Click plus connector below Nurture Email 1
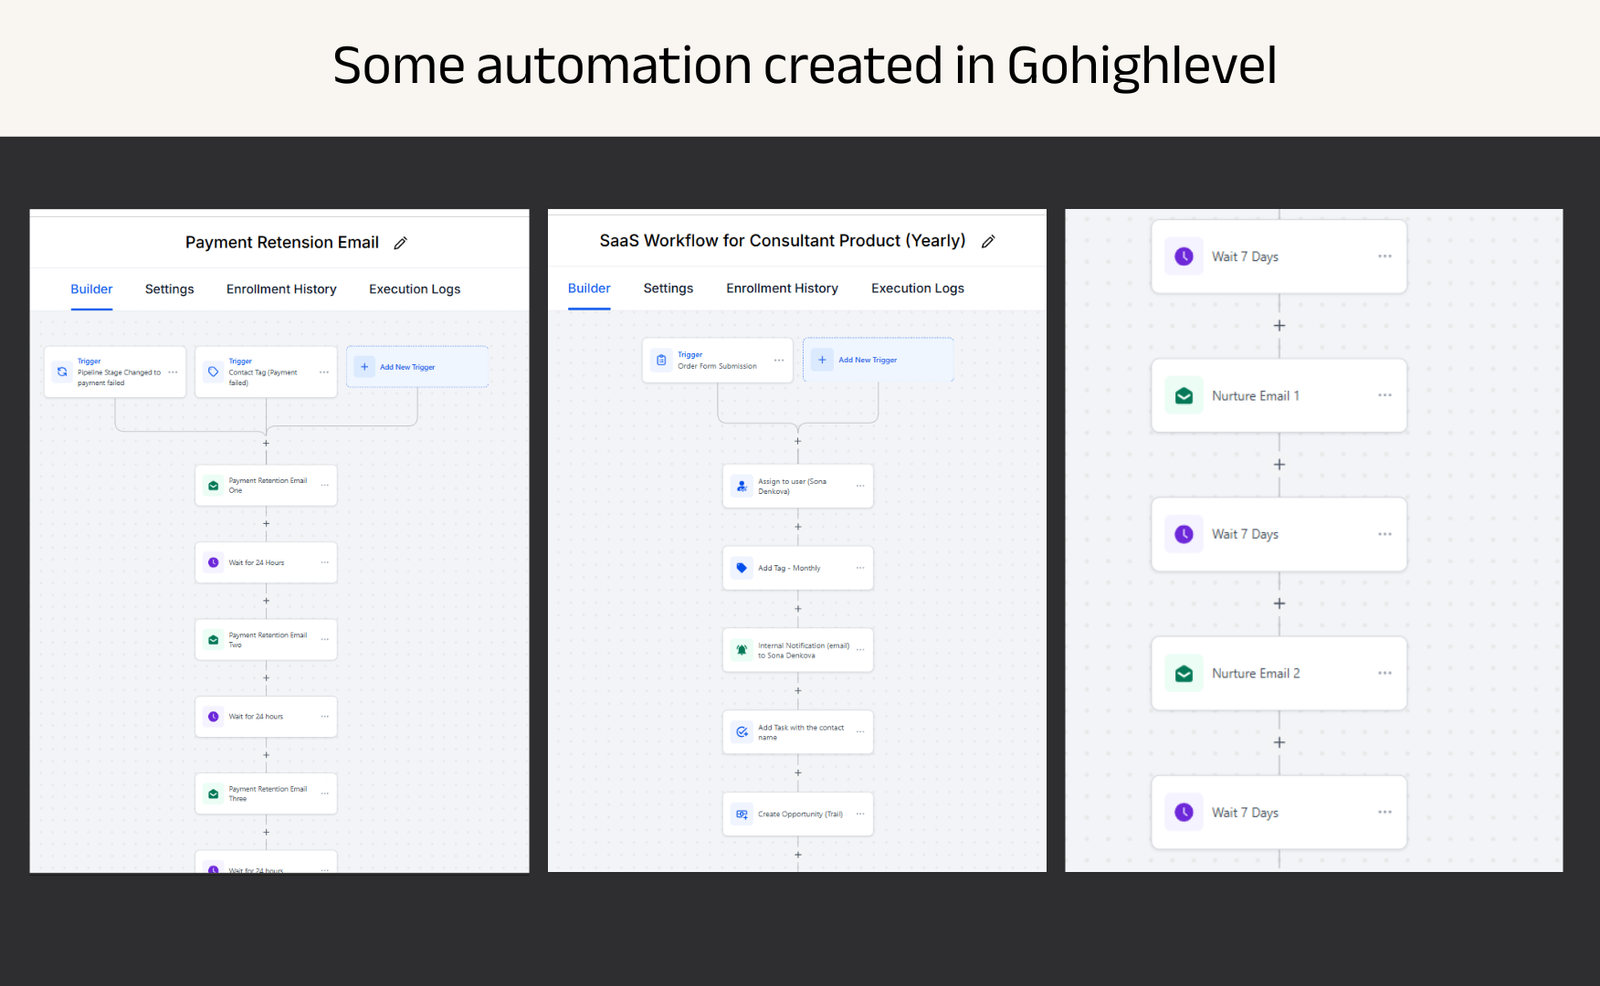Screen dimensions: 1600x986 pyautogui.click(x=1279, y=465)
